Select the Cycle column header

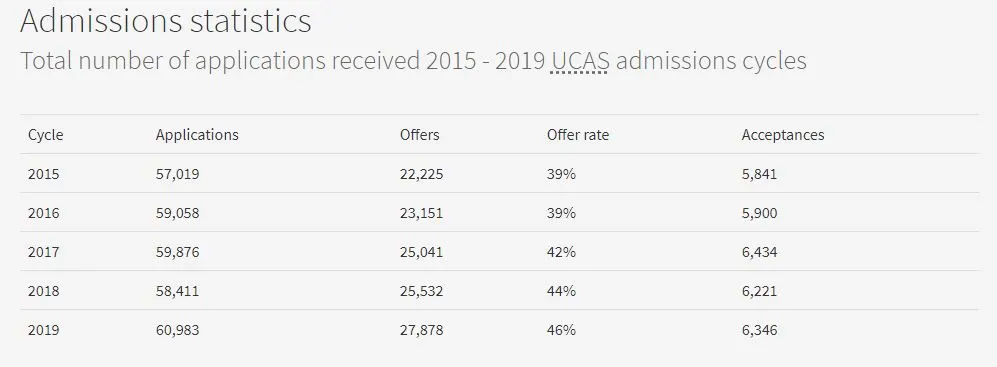(x=46, y=135)
